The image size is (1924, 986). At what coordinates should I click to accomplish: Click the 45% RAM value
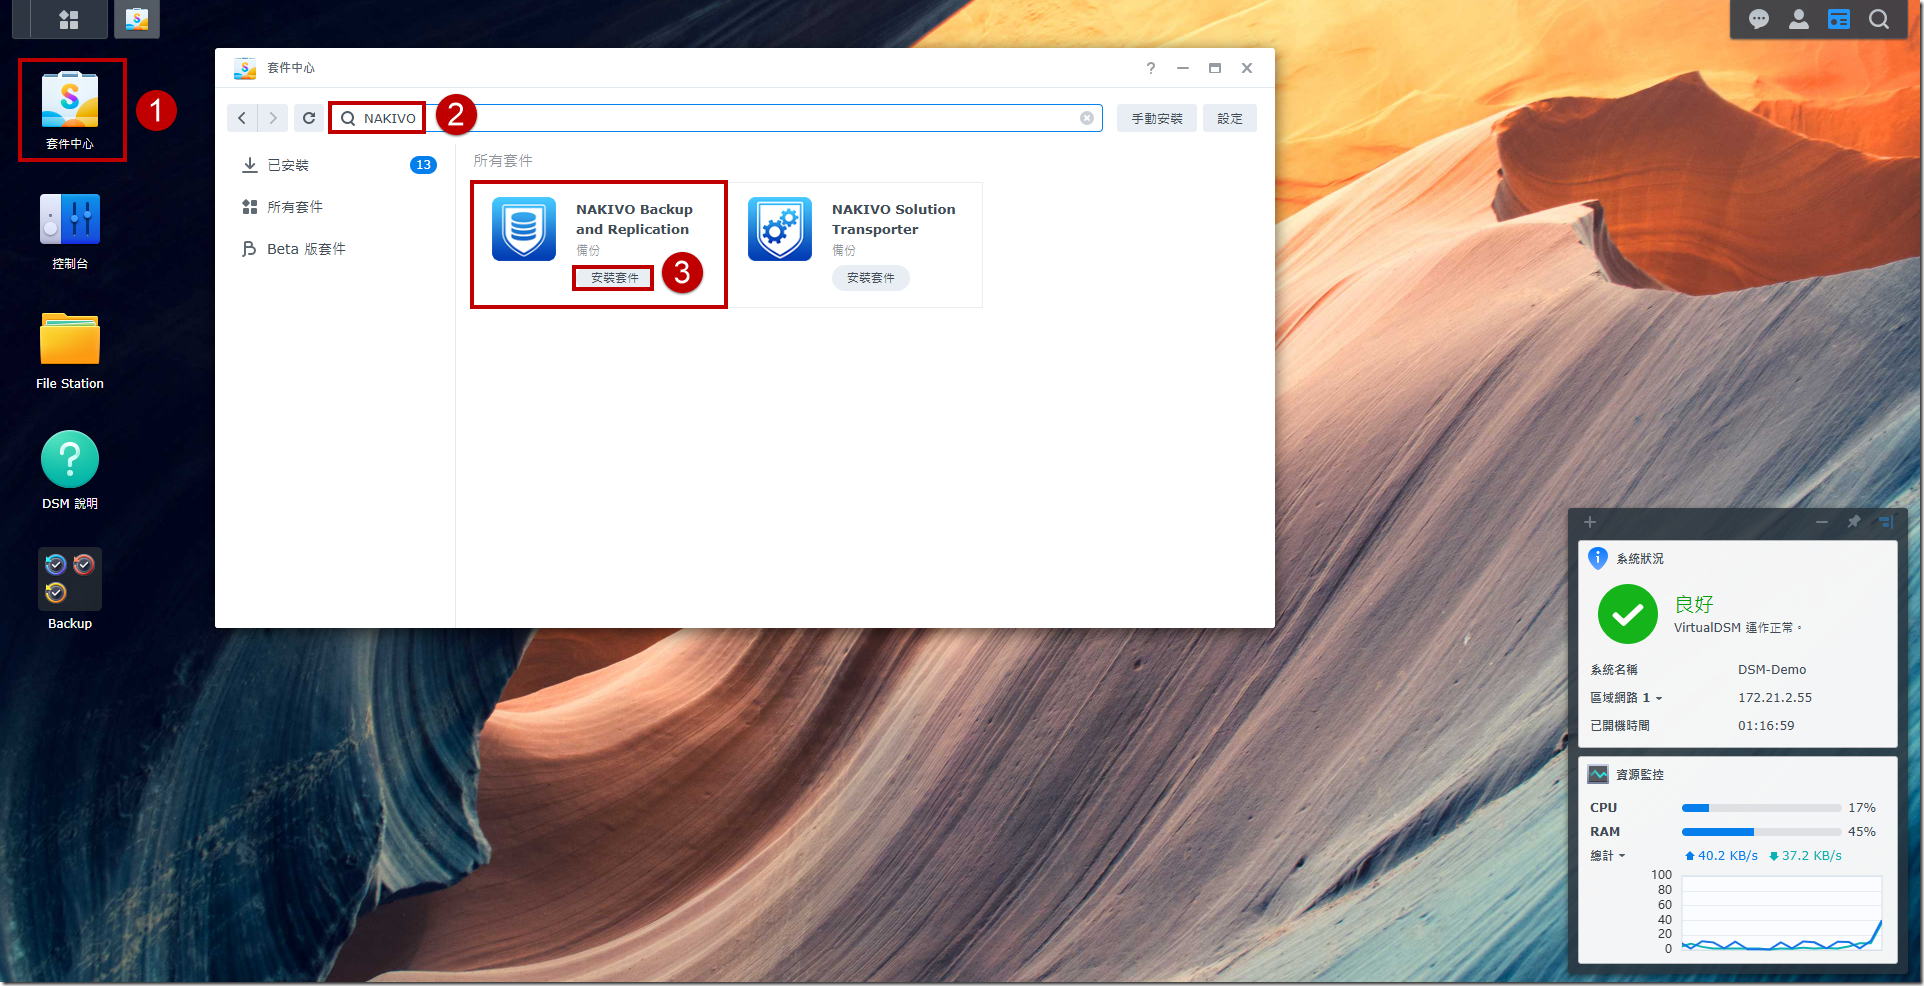pos(1862,832)
